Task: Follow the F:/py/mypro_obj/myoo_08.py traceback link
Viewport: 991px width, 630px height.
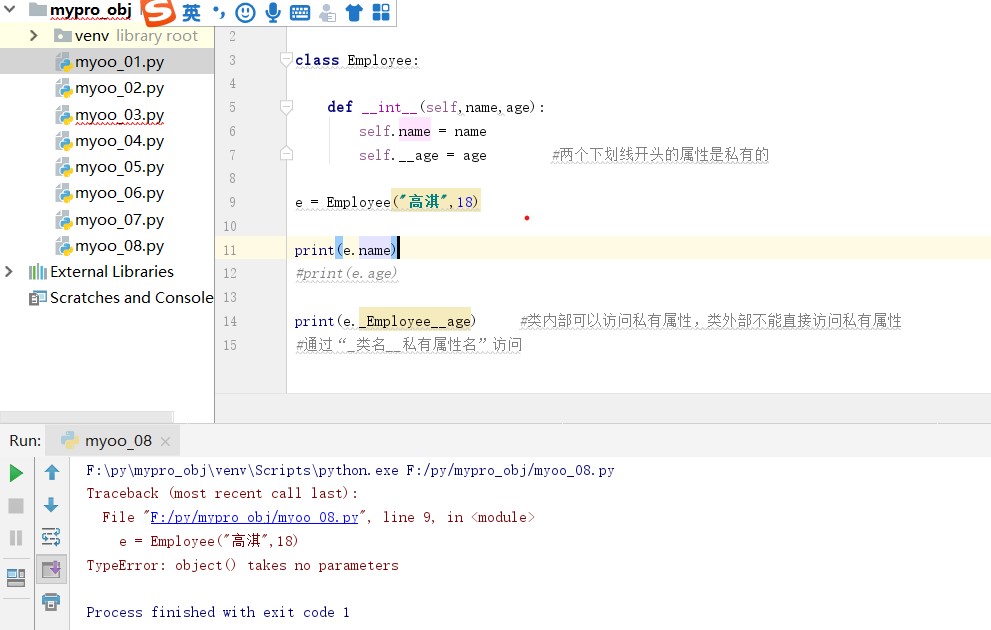Action: point(254,518)
